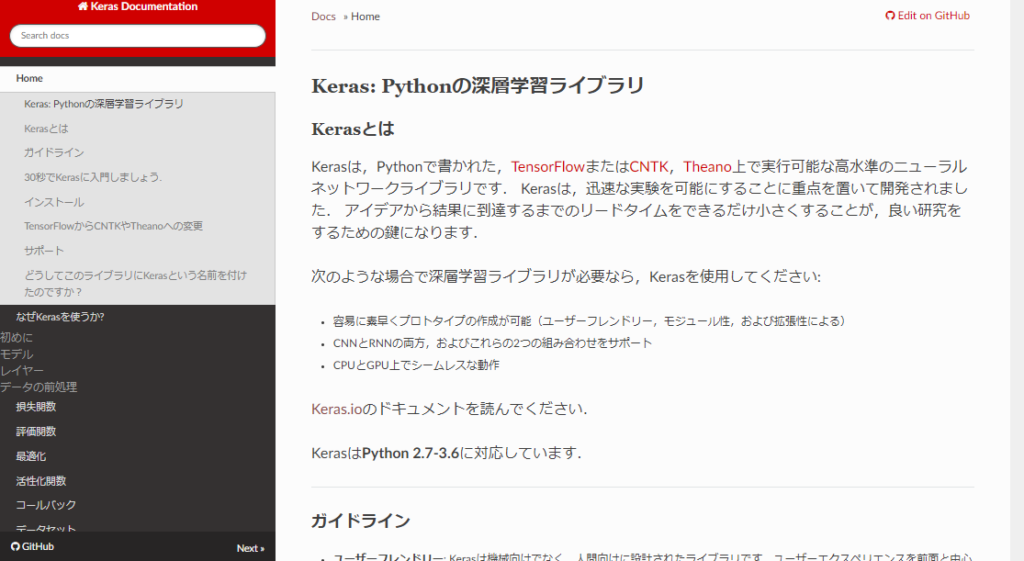Click the Edit on GitHub link
Image resolution: width=1024 pixels, height=561 pixels.
pos(927,16)
